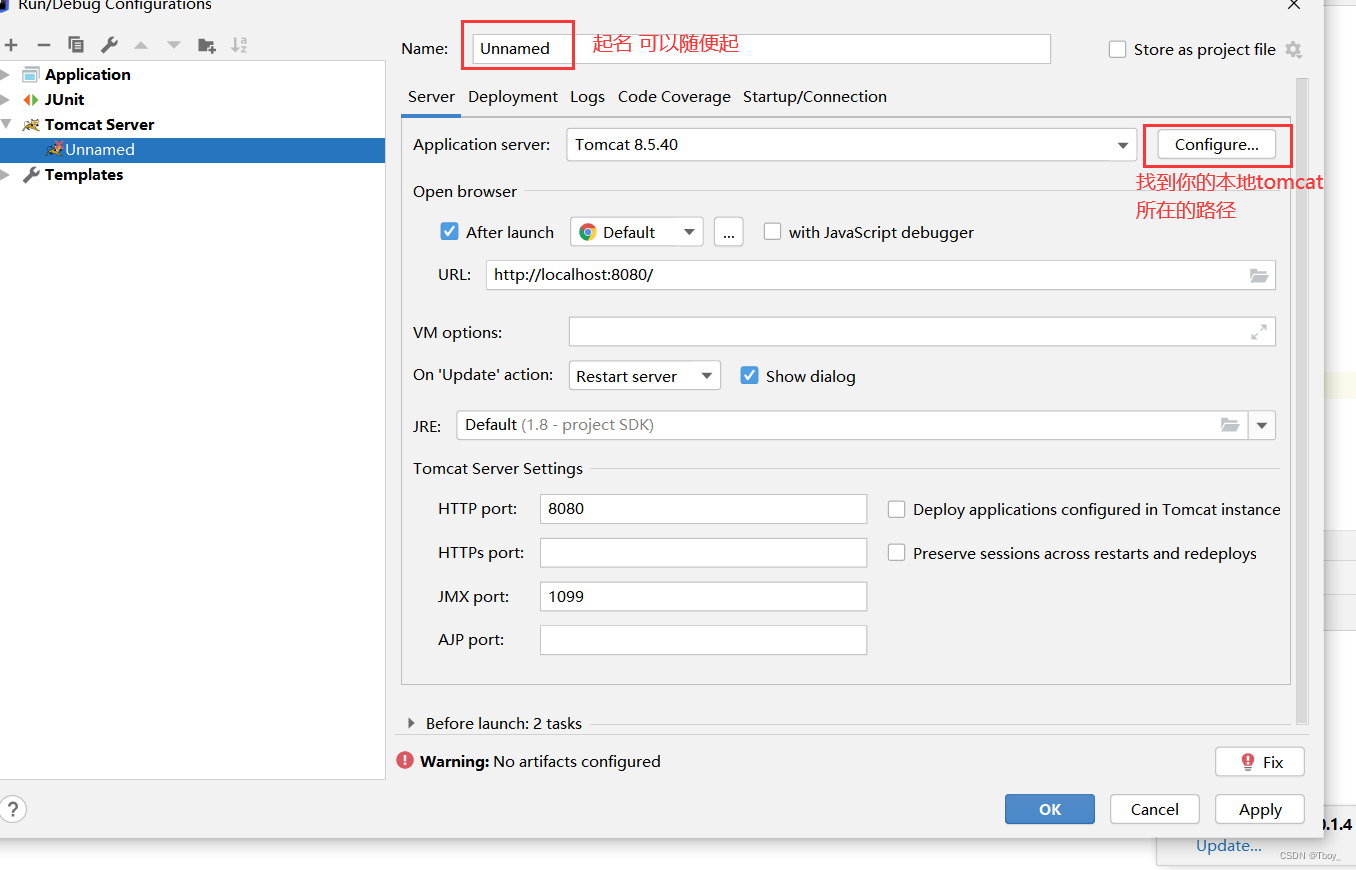Screen dimensions: 1356x870
Task: Enable Preserve sessions across restarts and redeploys
Action: [x=897, y=552]
